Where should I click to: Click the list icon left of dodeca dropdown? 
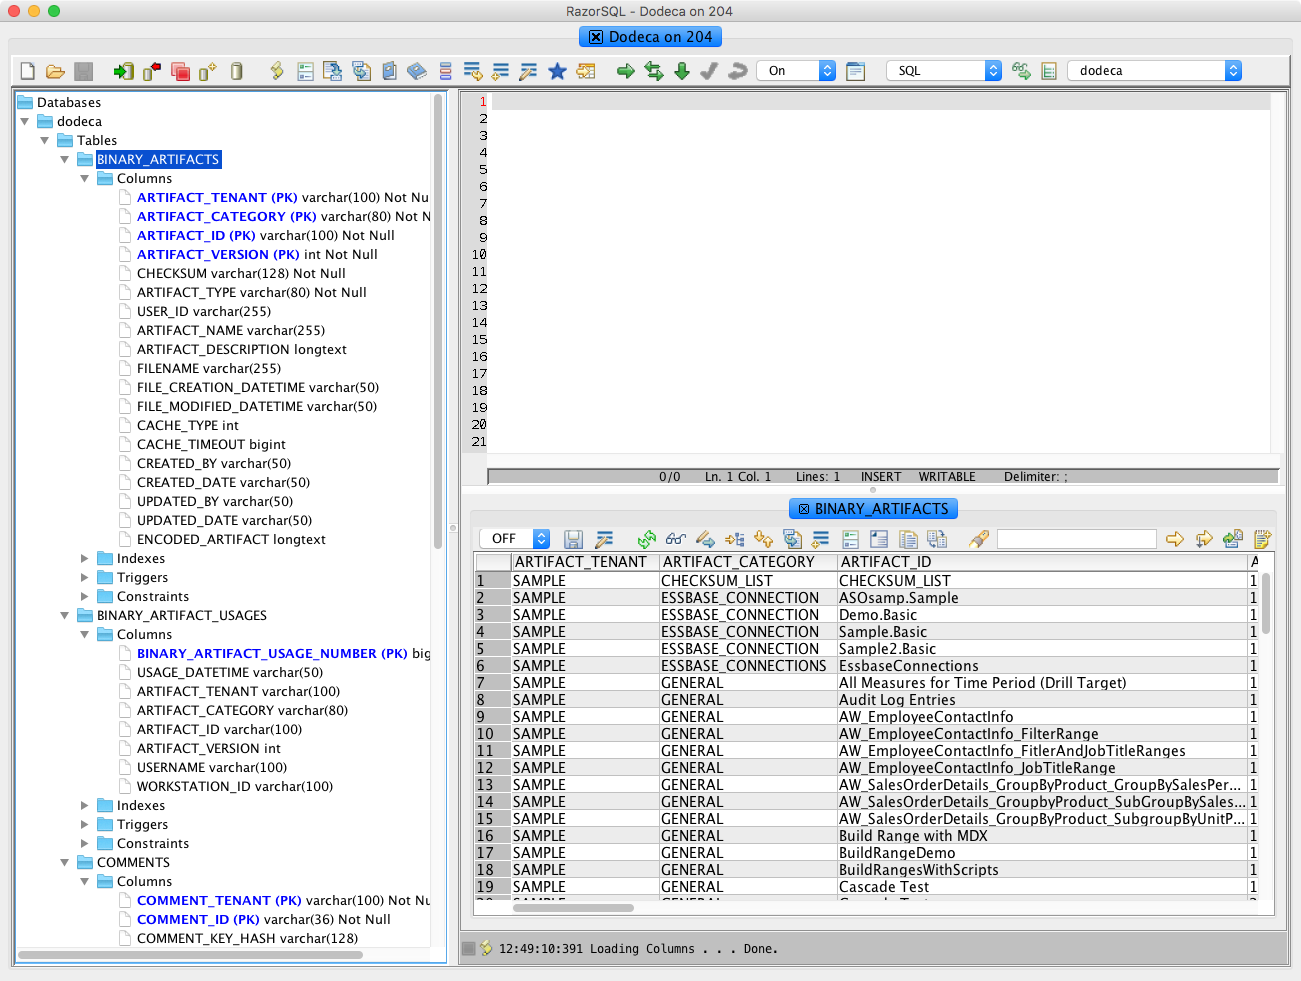pos(1049,71)
